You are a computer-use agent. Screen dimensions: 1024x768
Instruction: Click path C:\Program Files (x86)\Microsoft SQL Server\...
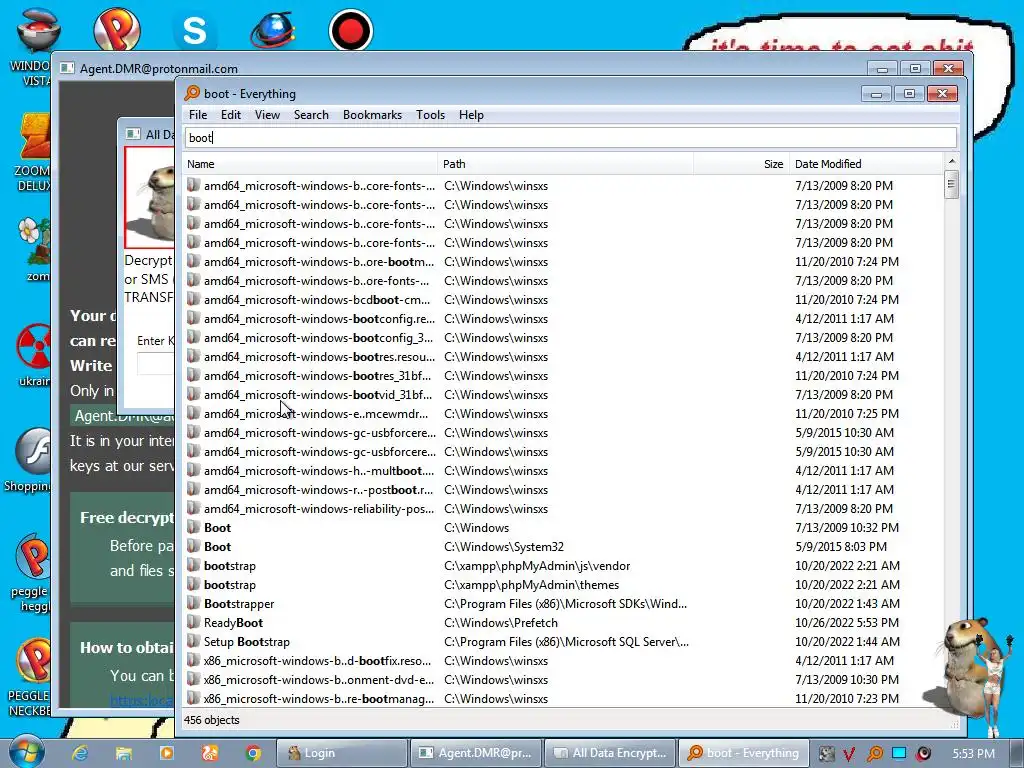[566, 642]
